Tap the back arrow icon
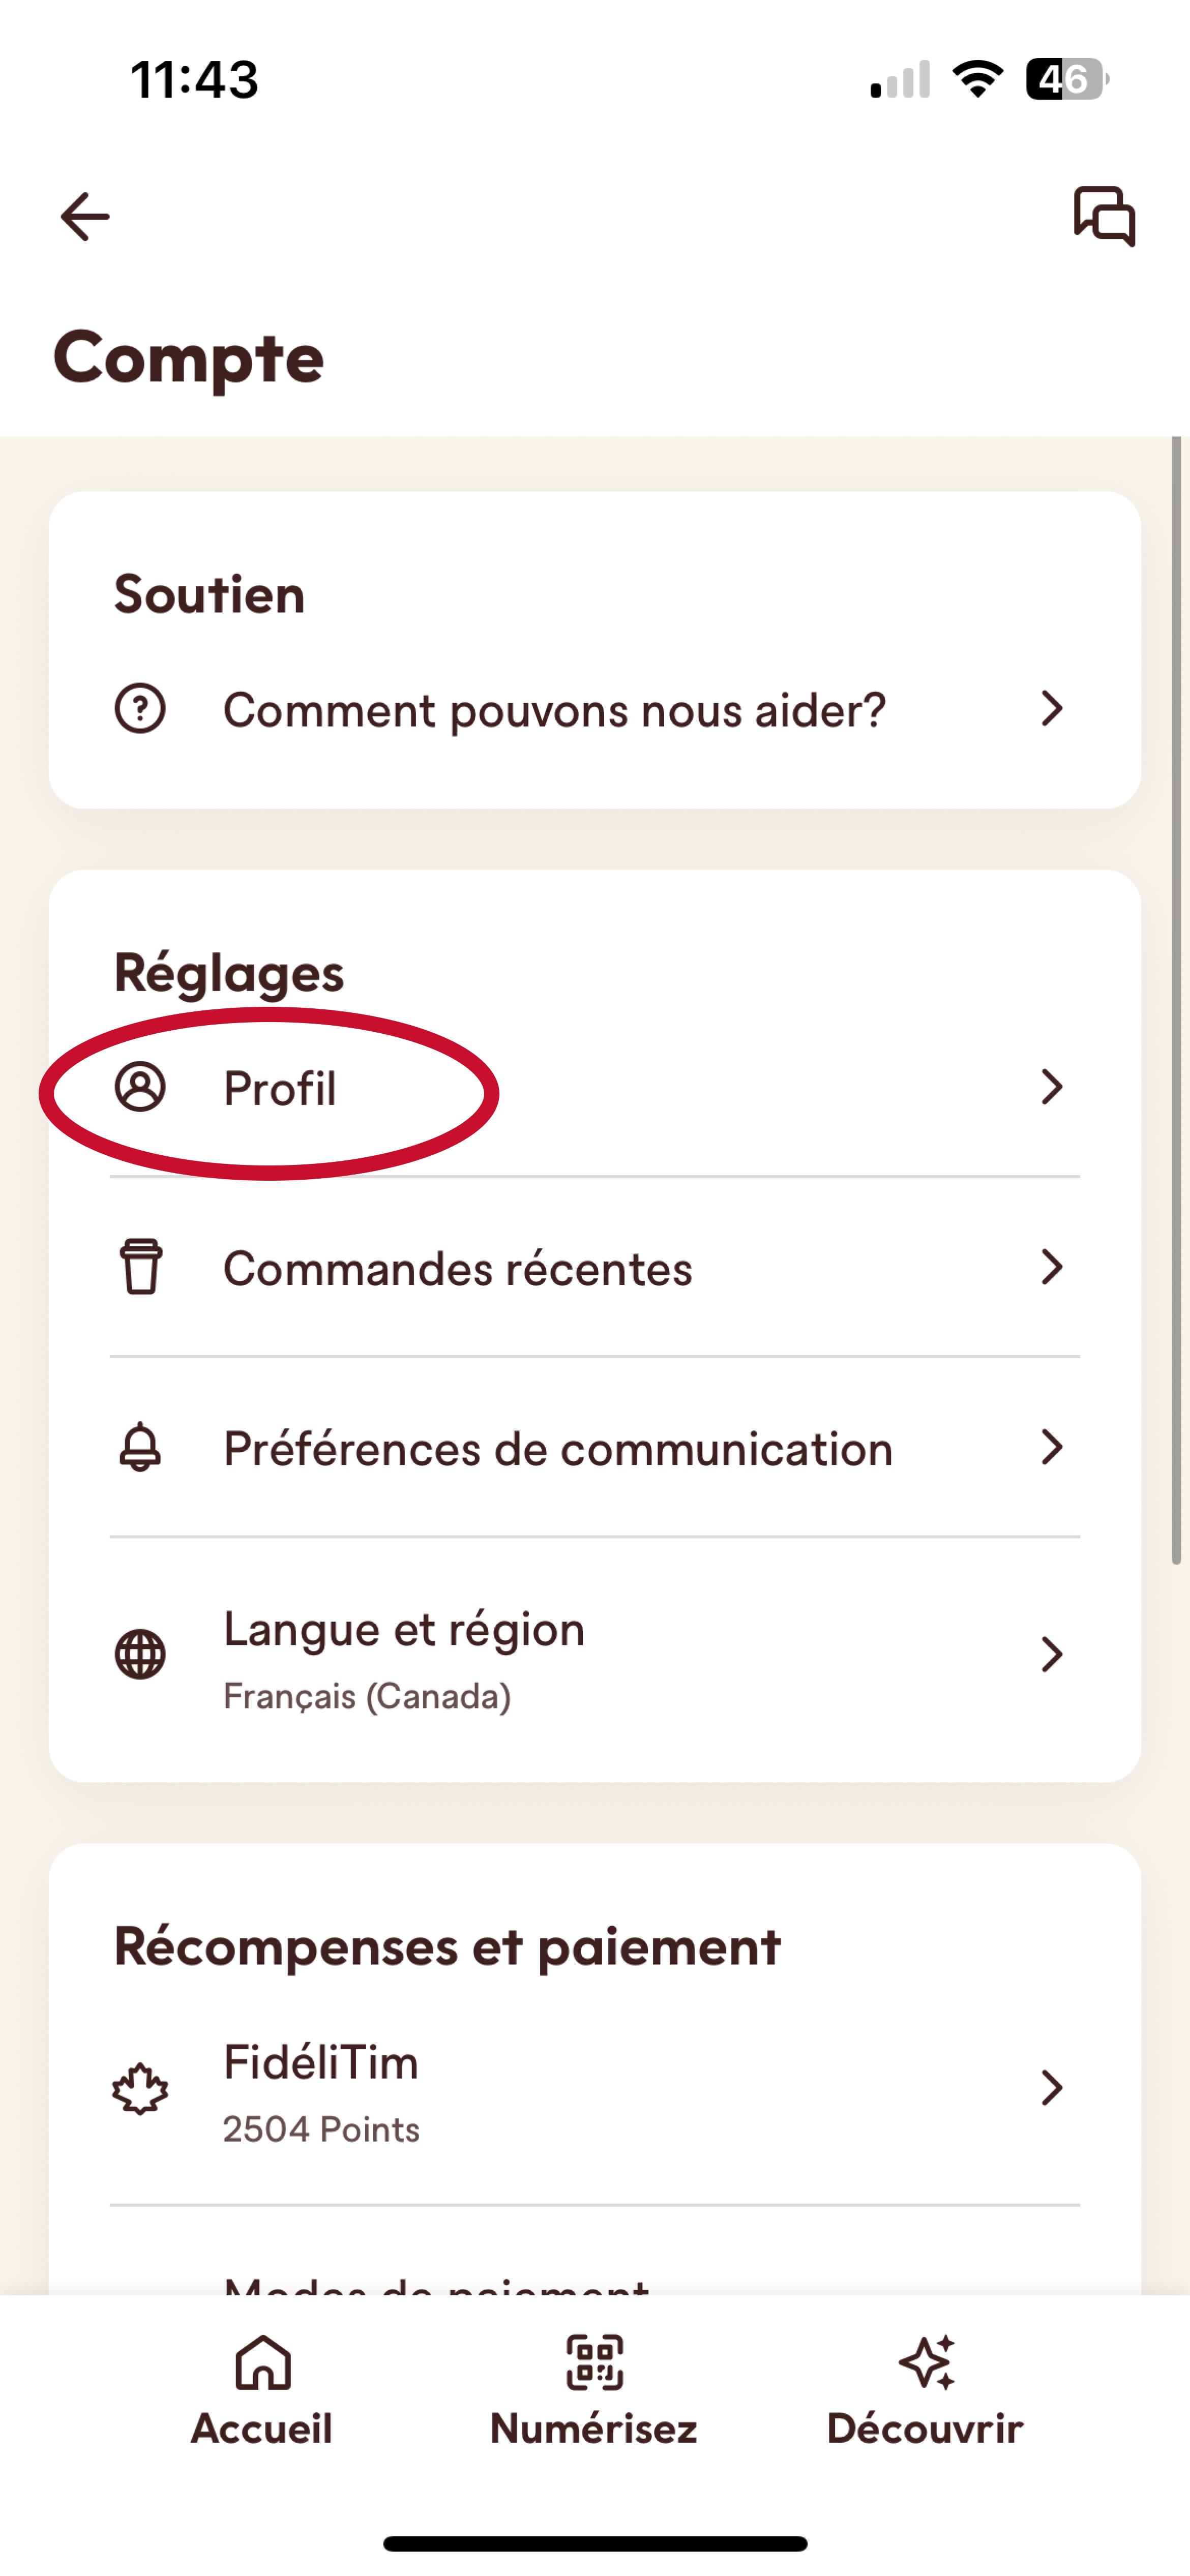1190x2576 pixels. (85, 216)
